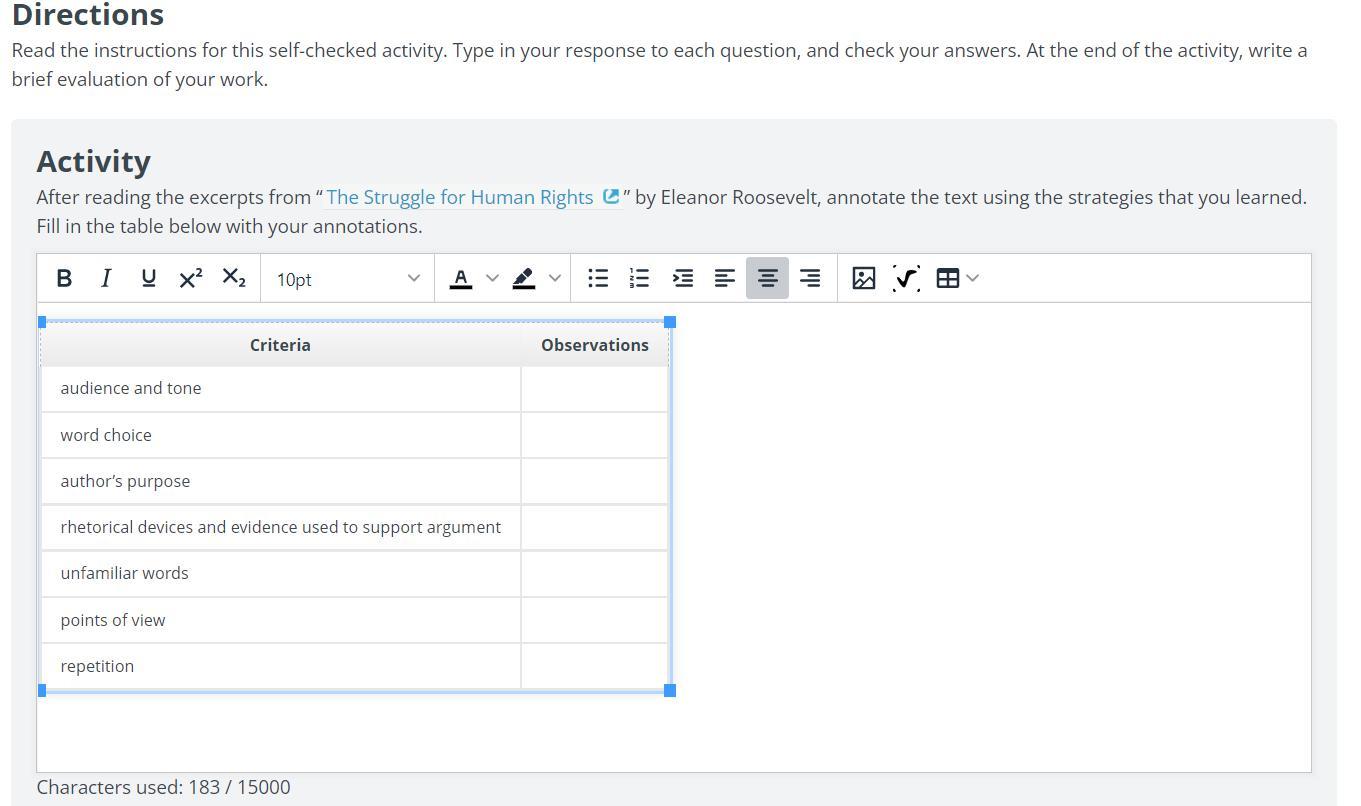Click observations cell for repetition
This screenshot has height=806, width=1361.
click(595, 666)
